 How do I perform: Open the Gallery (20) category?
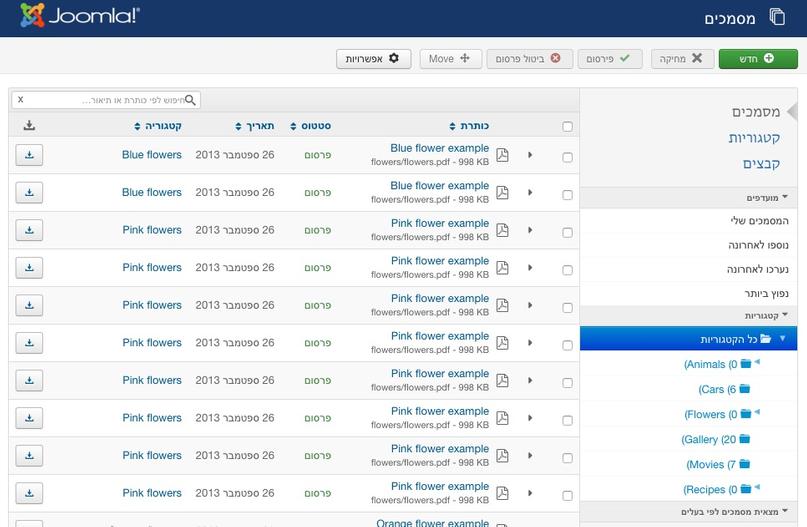709,439
